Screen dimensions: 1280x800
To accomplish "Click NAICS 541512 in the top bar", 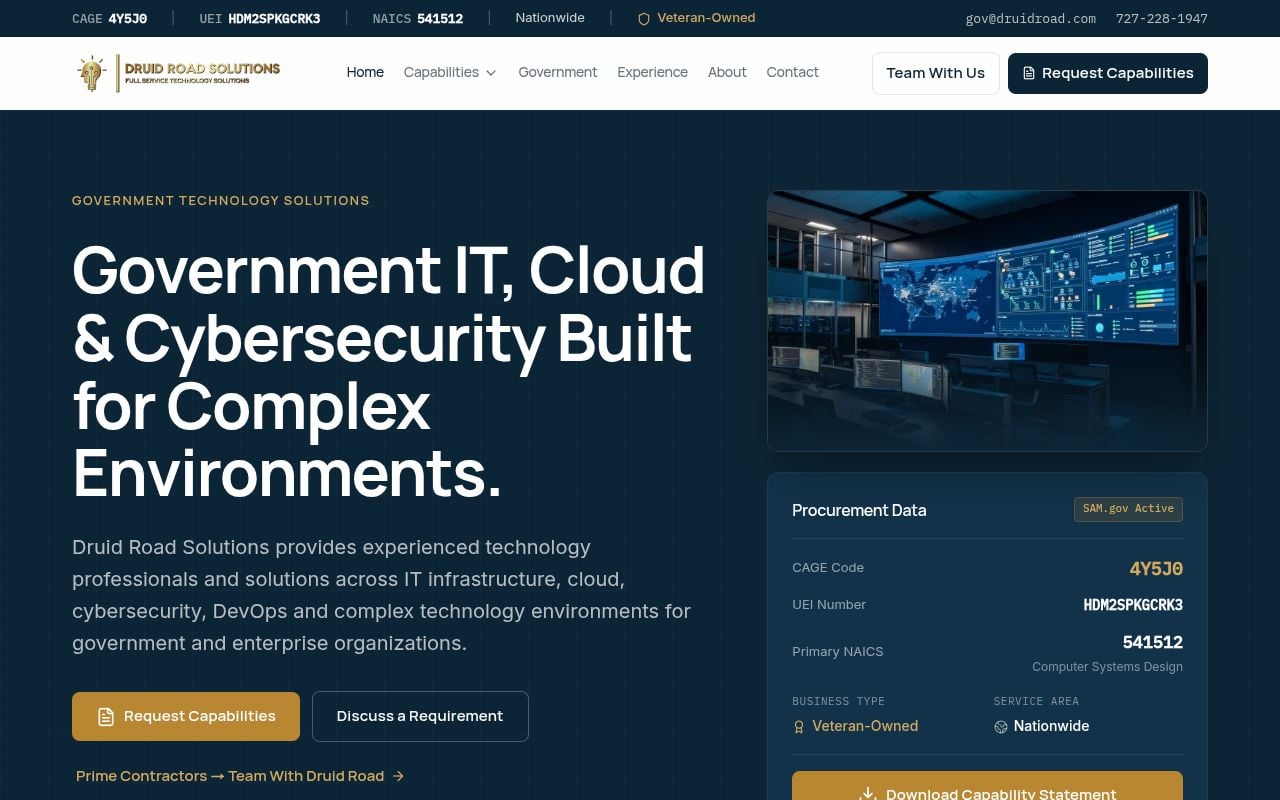I will pos(418,18).
